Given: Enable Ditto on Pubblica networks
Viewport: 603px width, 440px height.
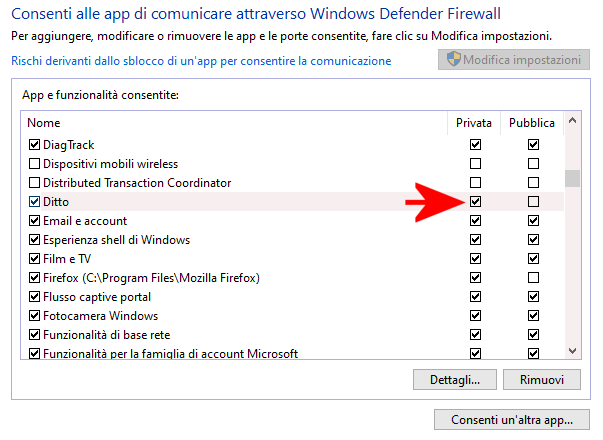Looking at the screenshot, I should (x=533, y=202).
